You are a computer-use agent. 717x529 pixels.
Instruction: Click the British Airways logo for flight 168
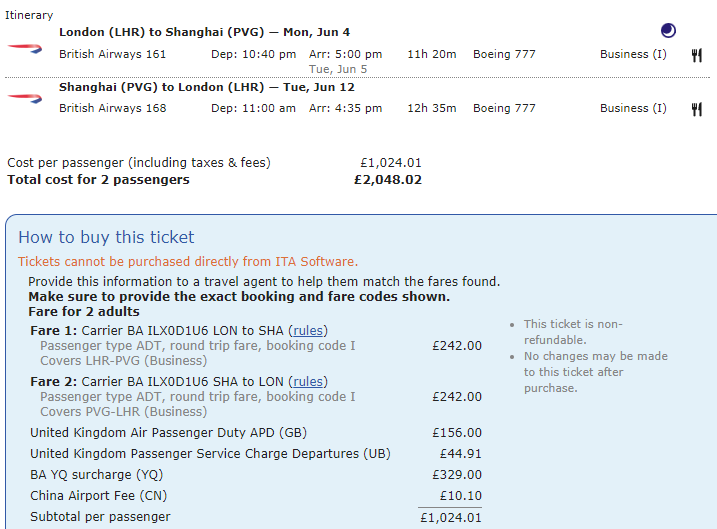tap(24, 99)
